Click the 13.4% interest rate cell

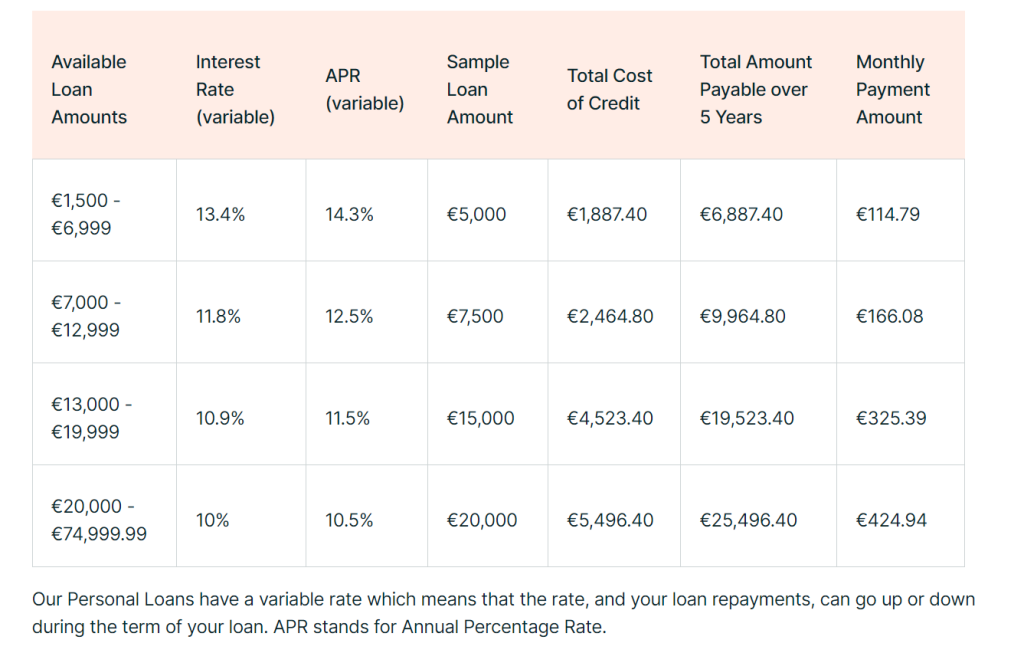pos(220,214)
